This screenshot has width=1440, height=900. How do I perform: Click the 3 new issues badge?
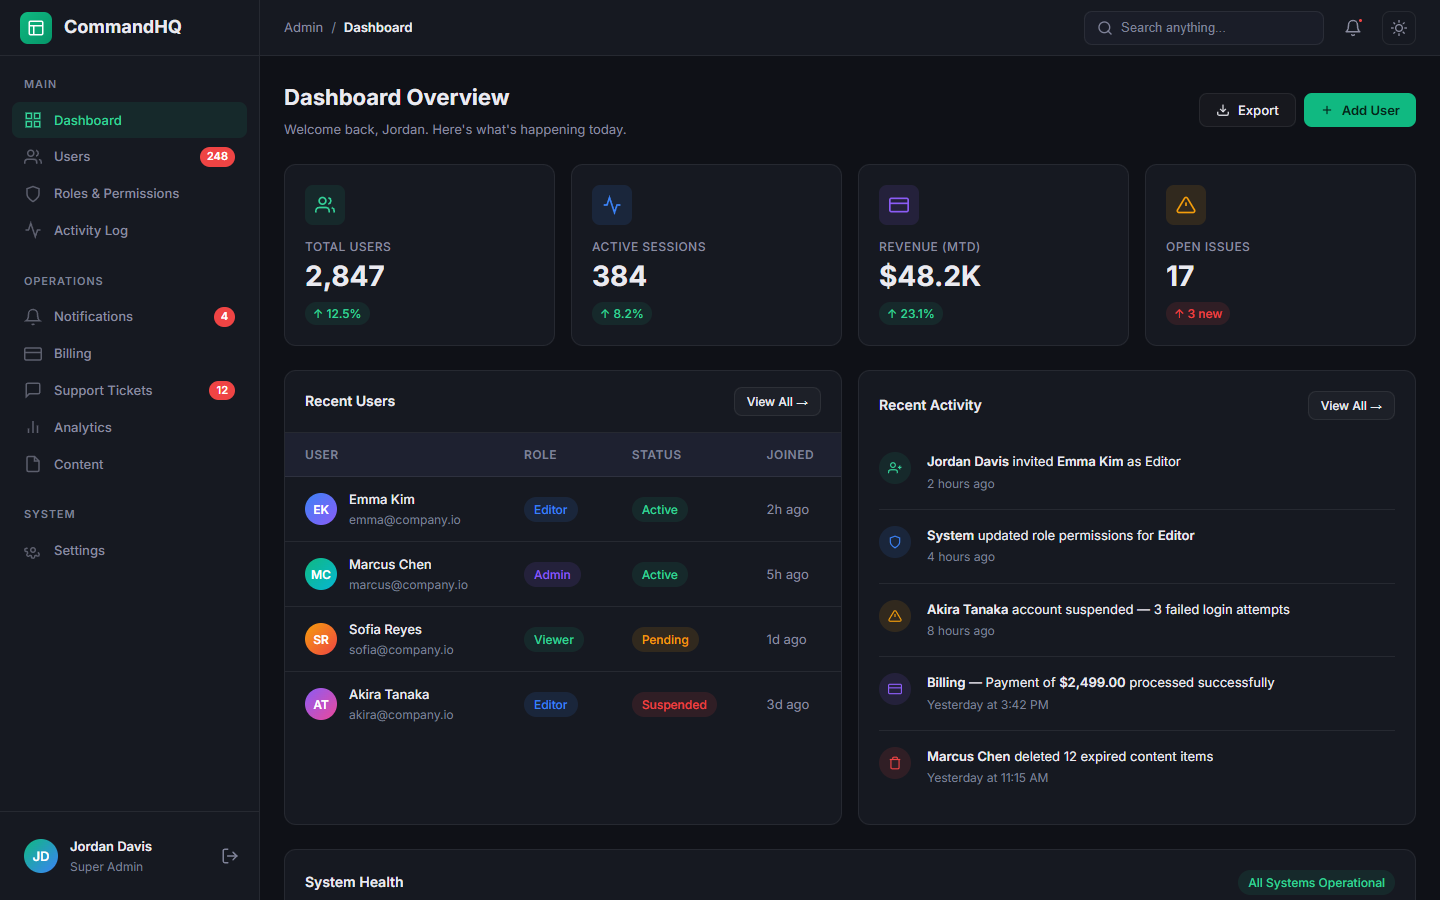tap(1198, 314)
